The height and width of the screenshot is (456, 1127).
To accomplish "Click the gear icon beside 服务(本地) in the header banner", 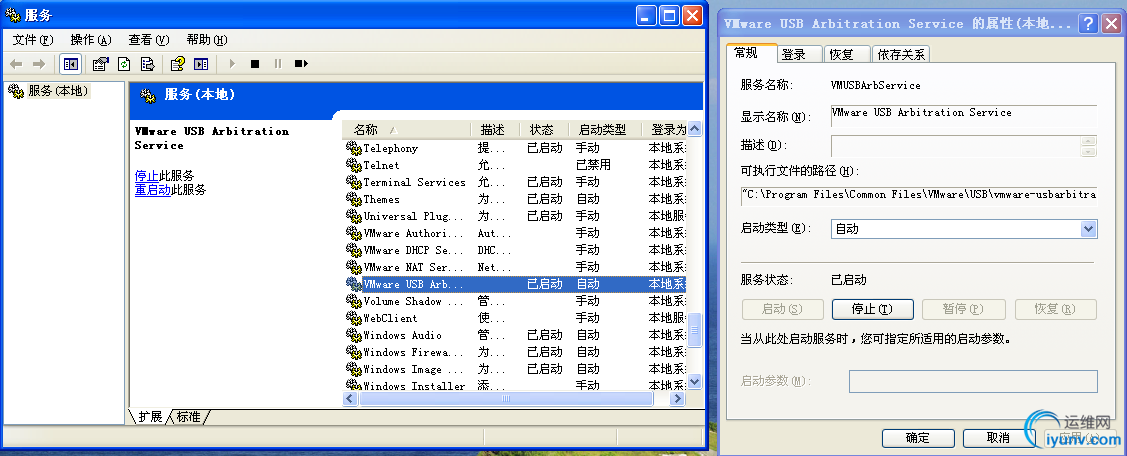I will [148, 95].
